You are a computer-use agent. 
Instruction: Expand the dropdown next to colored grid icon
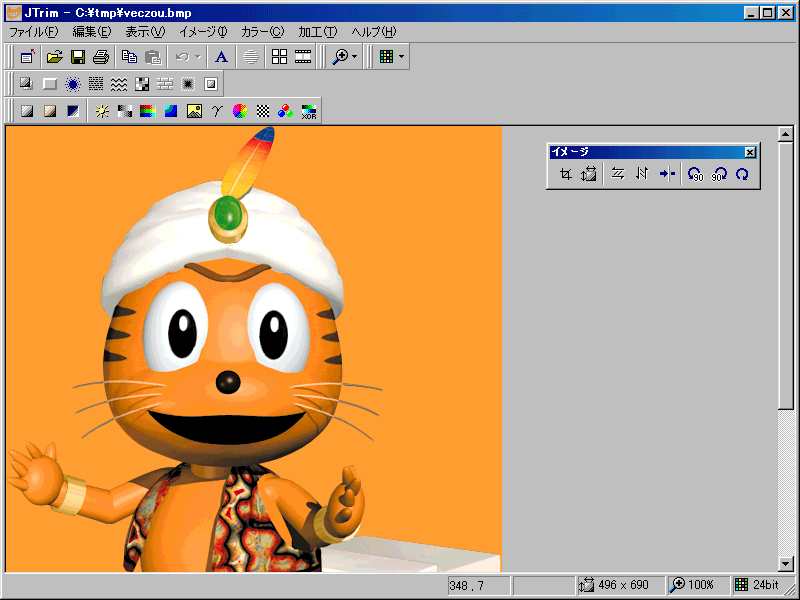coord(402,57)
